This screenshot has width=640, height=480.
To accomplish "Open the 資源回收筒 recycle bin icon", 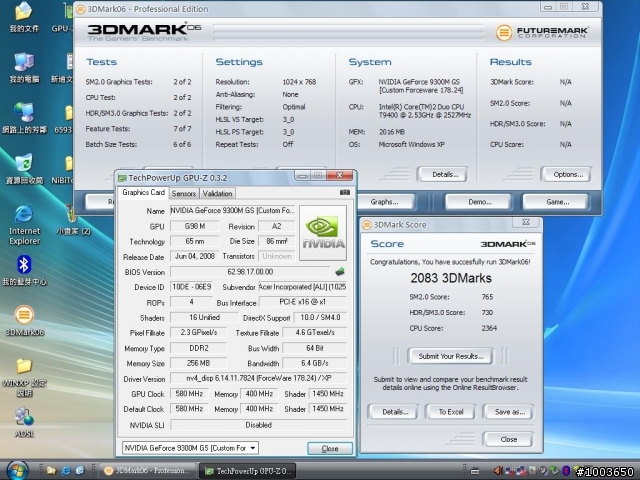I will tap(24, 169).
